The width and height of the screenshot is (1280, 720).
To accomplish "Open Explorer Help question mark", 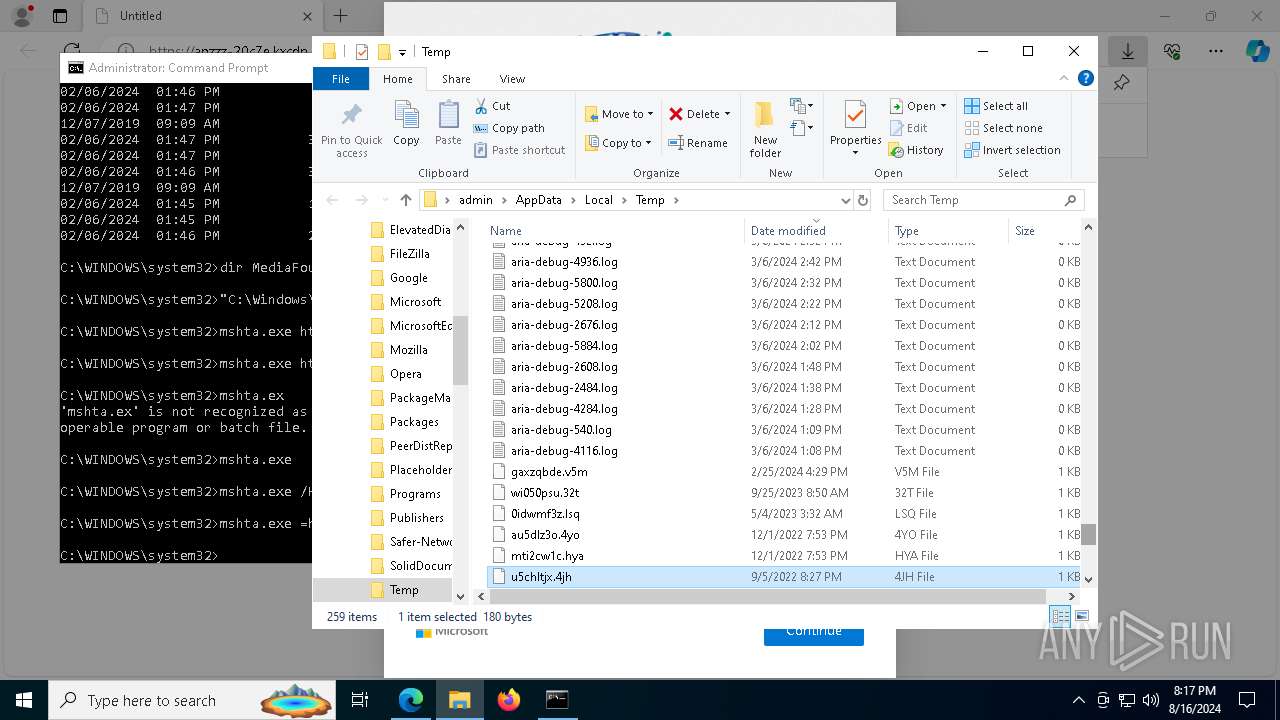I will pyautogui.click(x=1085, y=79).
